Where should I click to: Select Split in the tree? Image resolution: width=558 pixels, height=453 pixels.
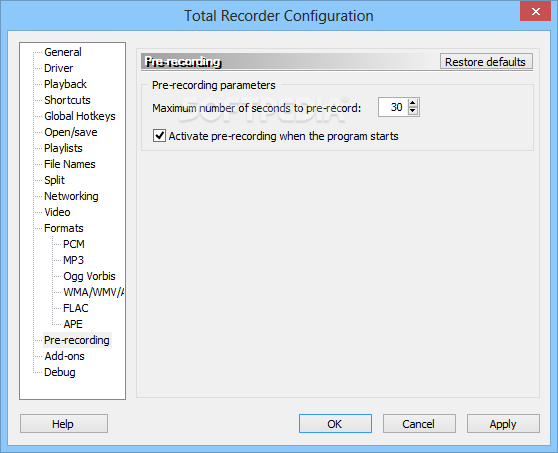click(54, 180)
